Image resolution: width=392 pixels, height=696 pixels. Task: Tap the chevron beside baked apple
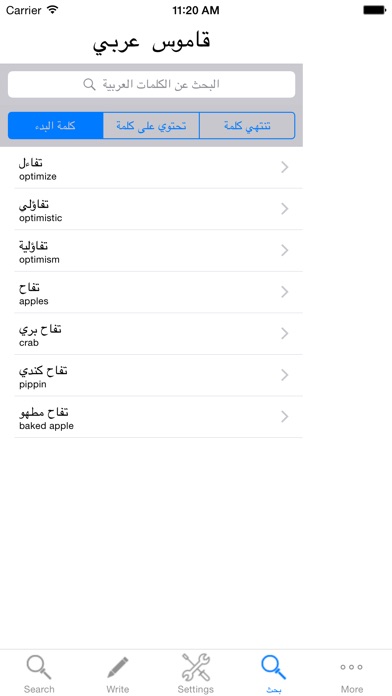point(285,417)
